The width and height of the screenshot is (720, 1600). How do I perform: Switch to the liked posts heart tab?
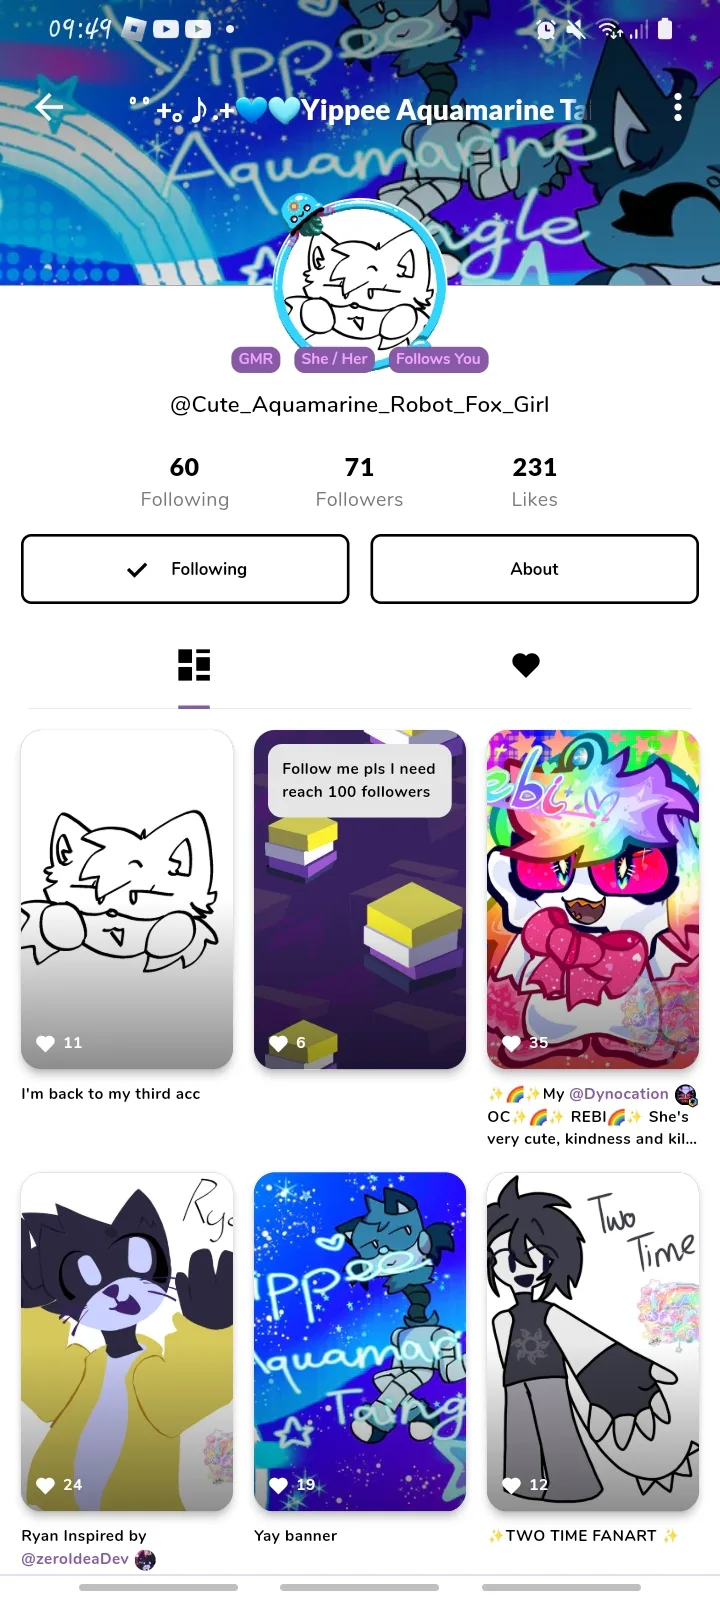[526, 665]
